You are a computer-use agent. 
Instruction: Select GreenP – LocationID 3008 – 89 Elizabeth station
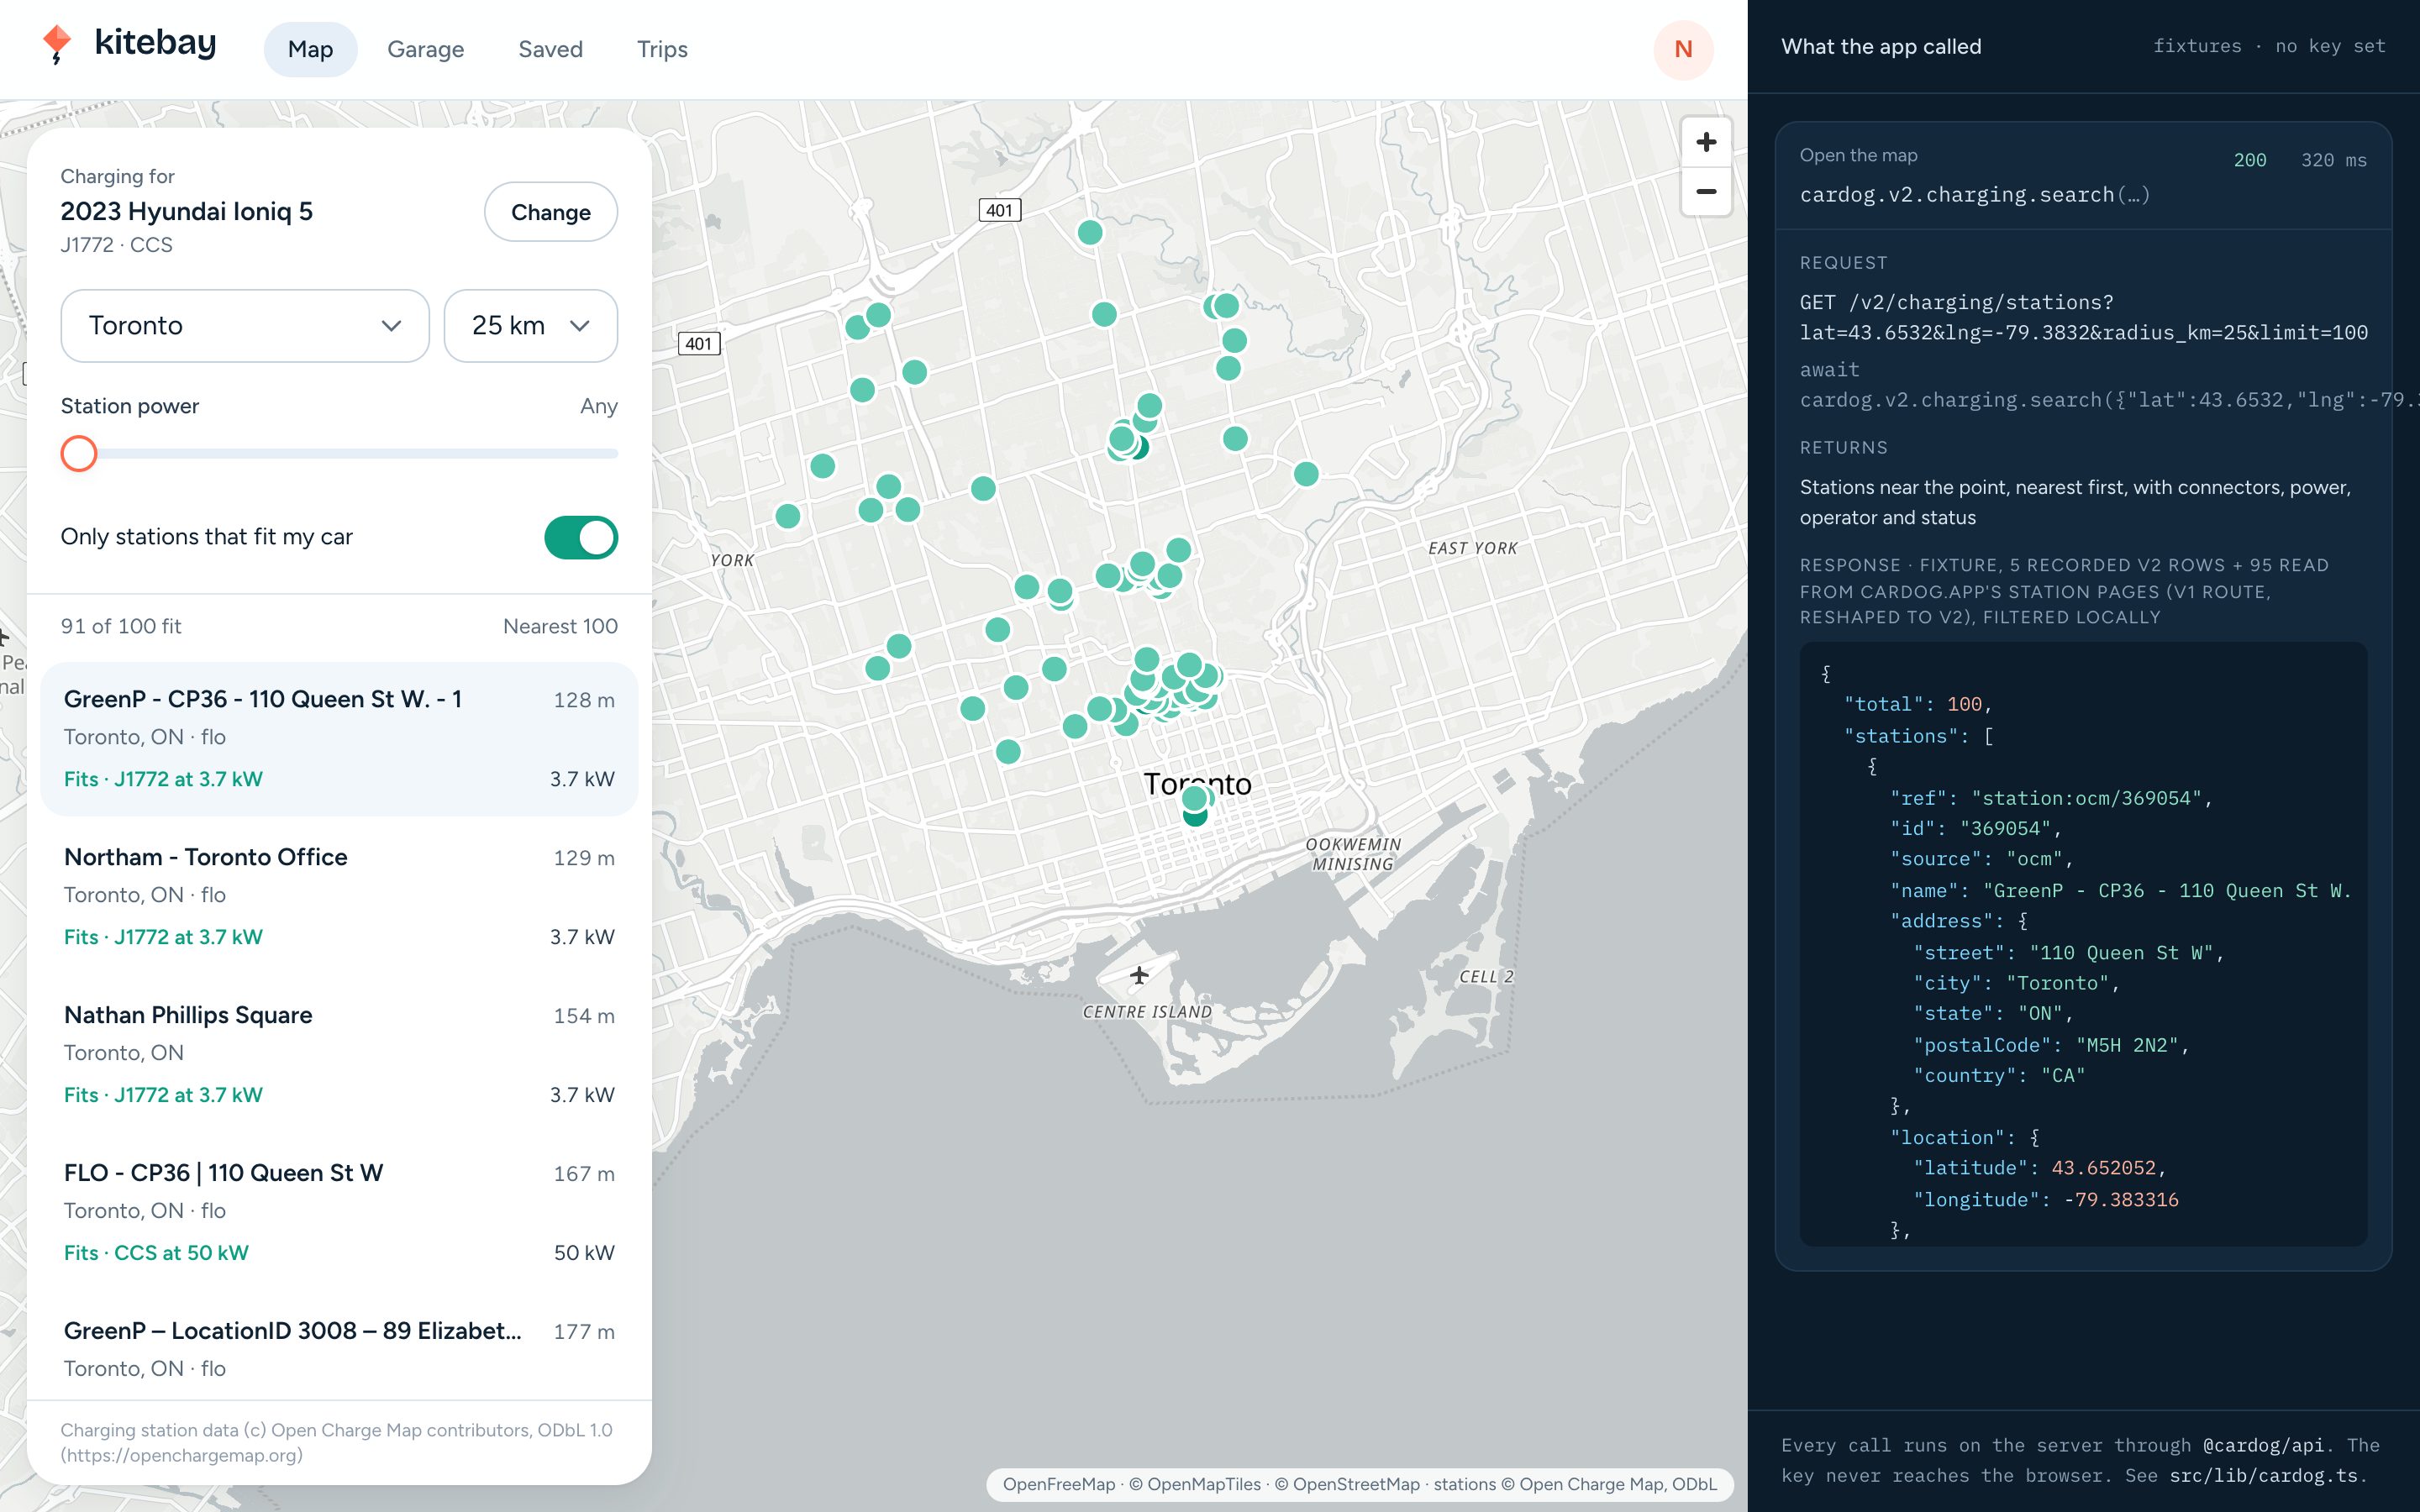[x=339, y=1348]
